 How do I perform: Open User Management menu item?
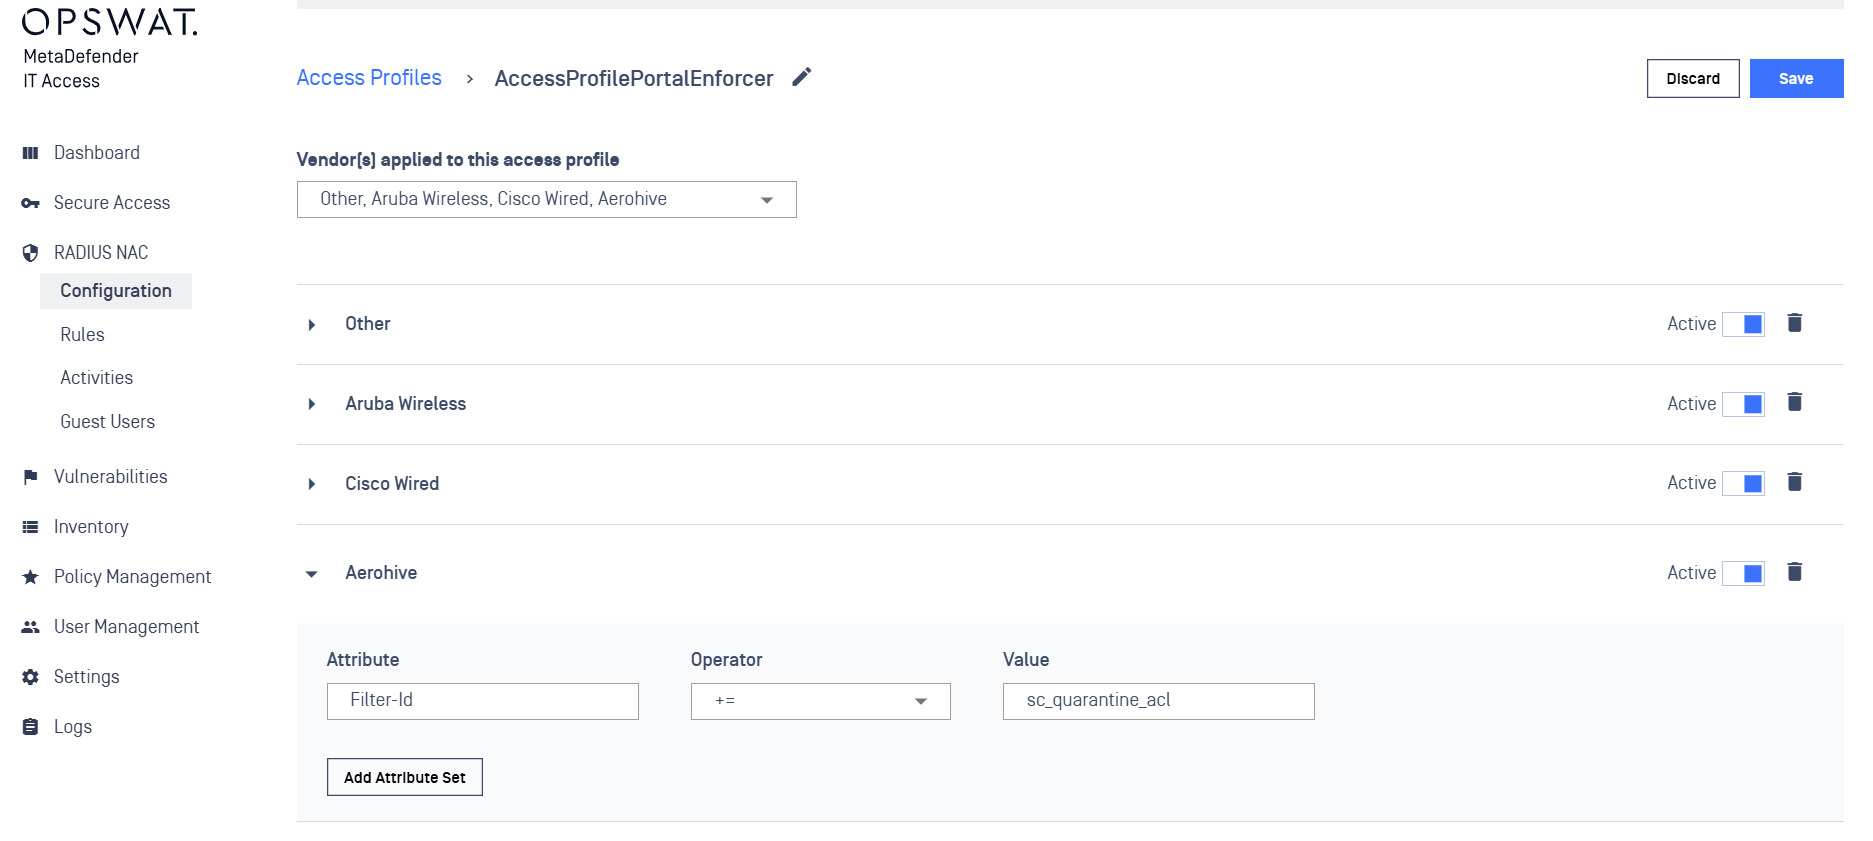click(x=126, y=627)
